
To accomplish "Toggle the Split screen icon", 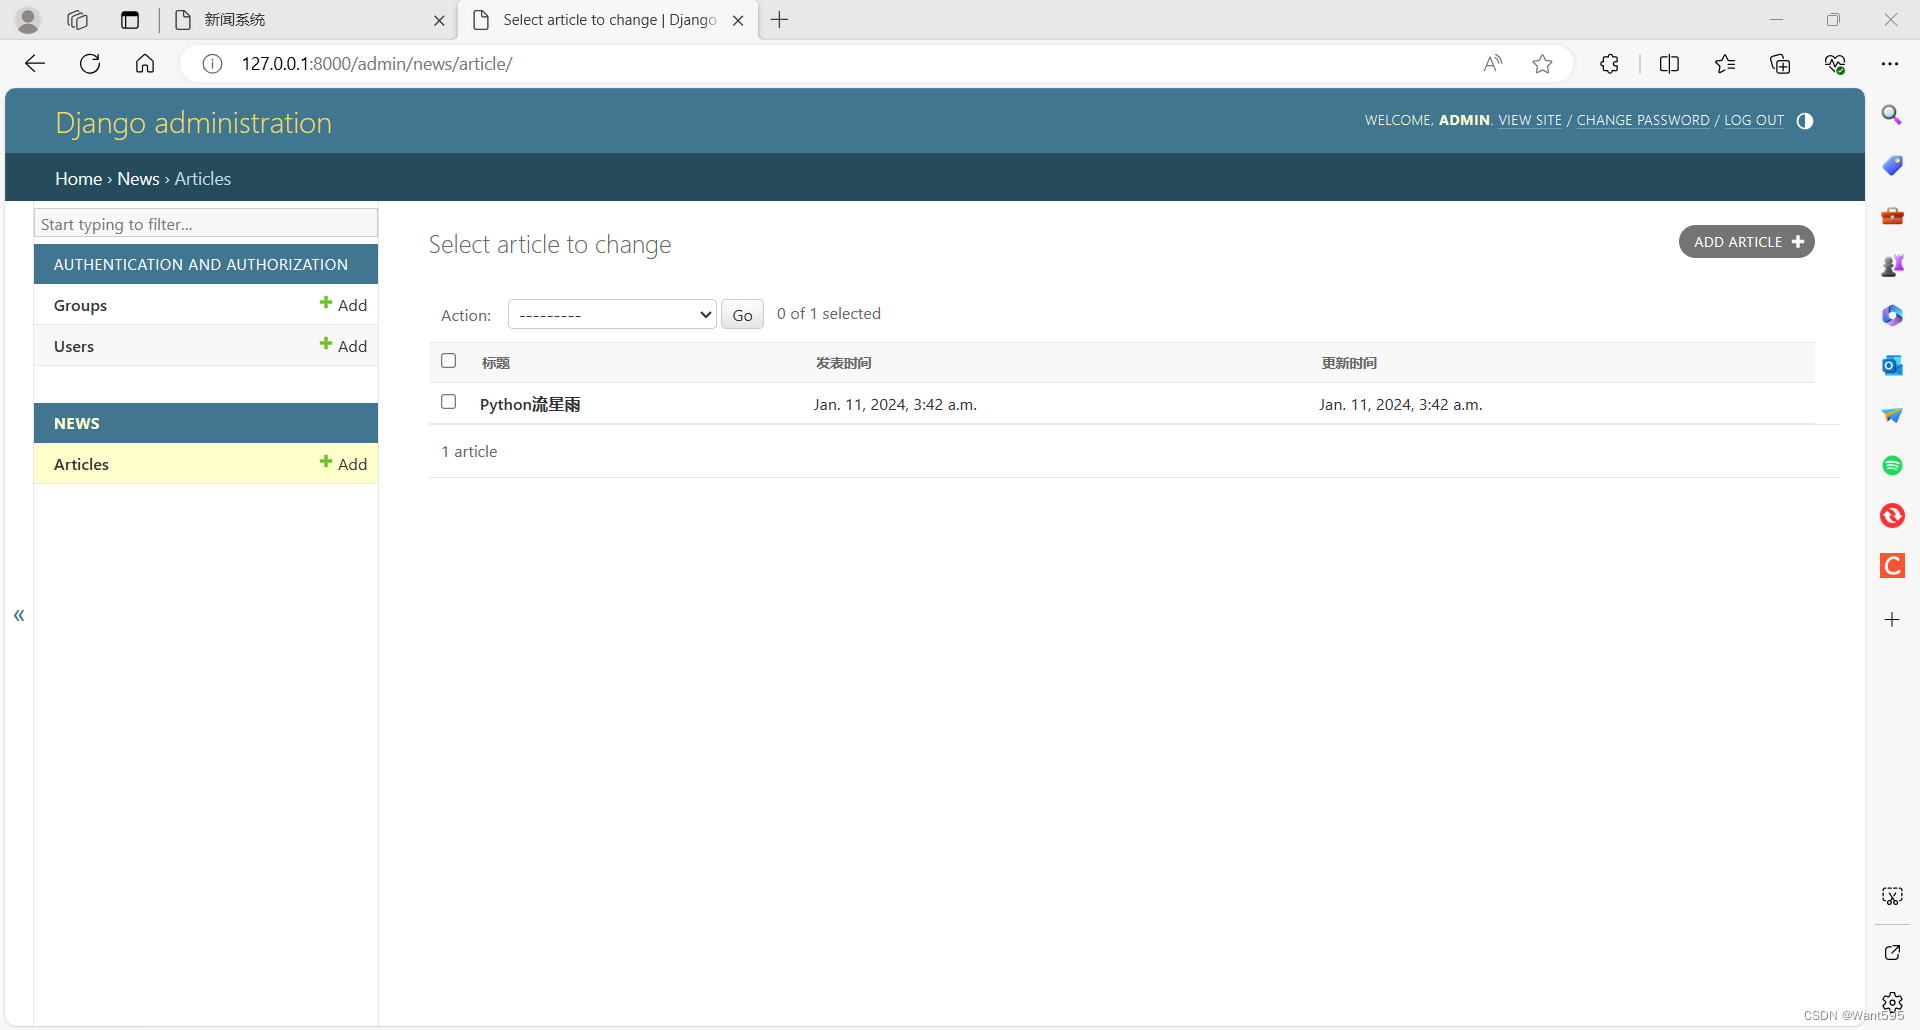I will pyautogui.click(x=1669, y=64).
